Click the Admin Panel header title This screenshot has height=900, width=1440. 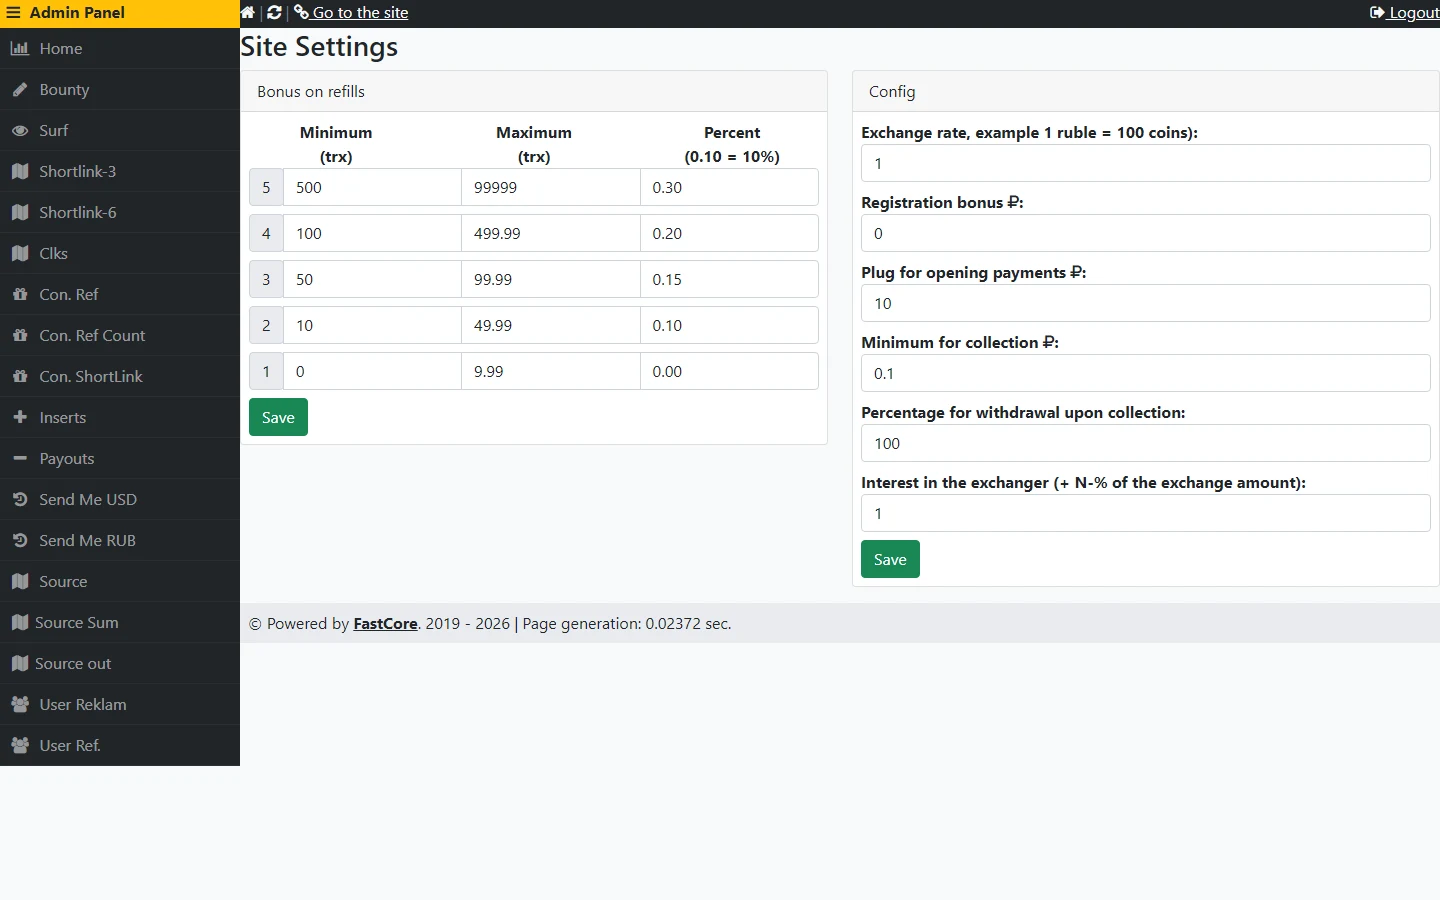(77, 13)
